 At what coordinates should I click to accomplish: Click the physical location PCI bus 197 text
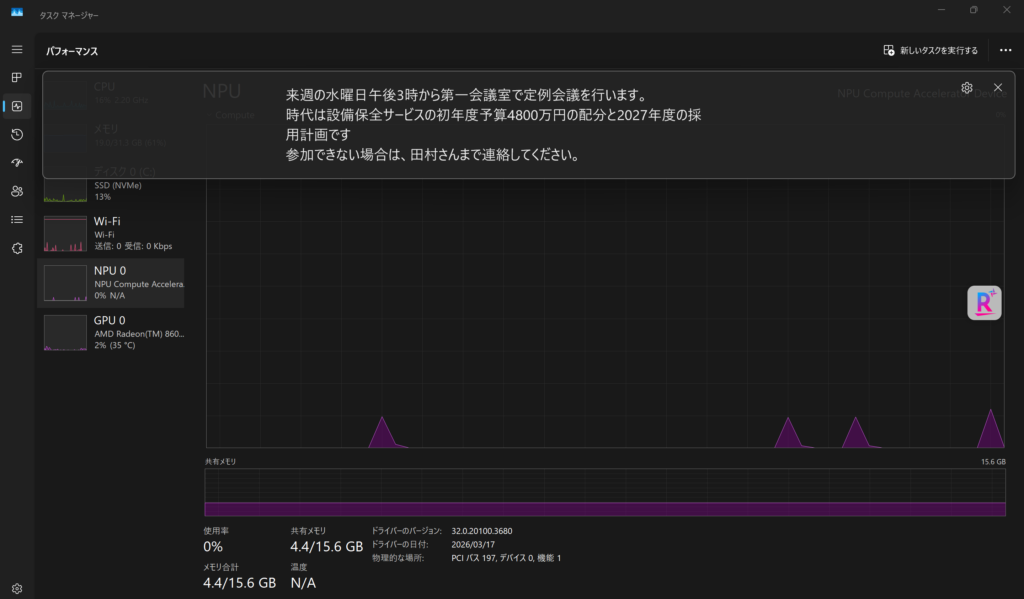tap(506, 558)
